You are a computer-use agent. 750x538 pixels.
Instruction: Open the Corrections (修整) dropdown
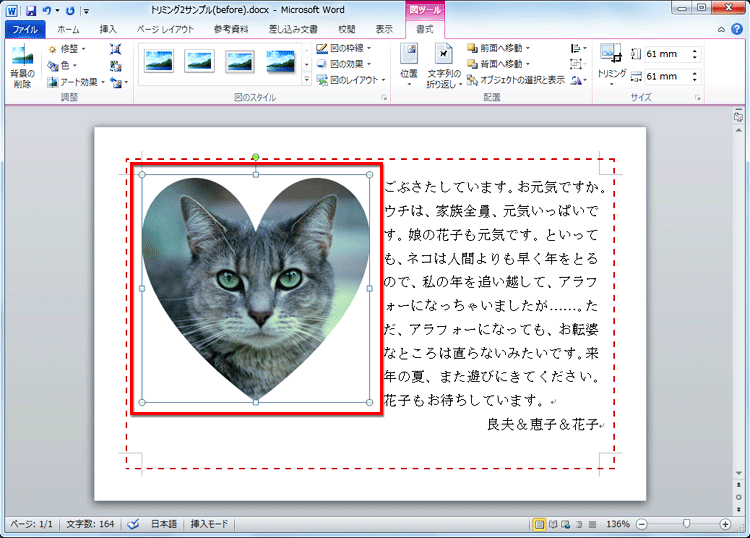(66, 49)
